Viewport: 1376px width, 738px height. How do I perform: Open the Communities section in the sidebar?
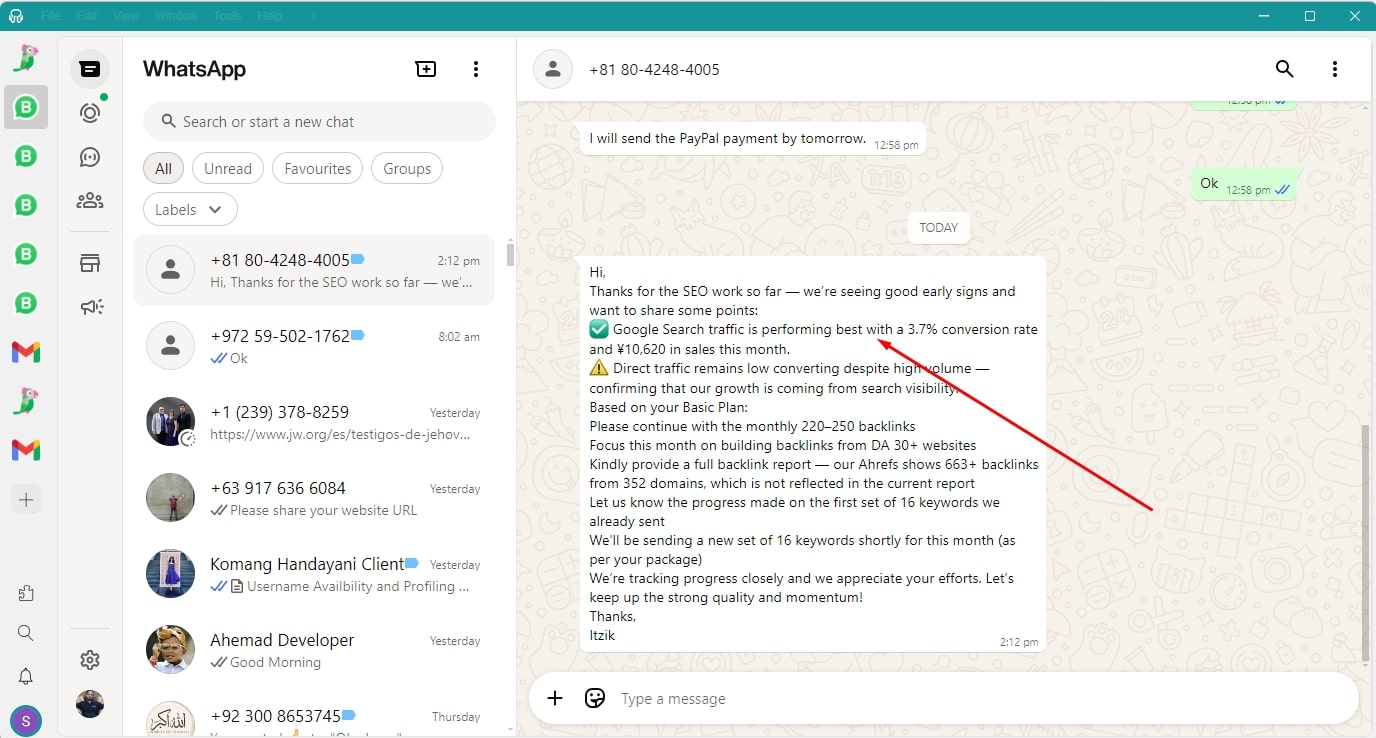[x=90, y=201]
